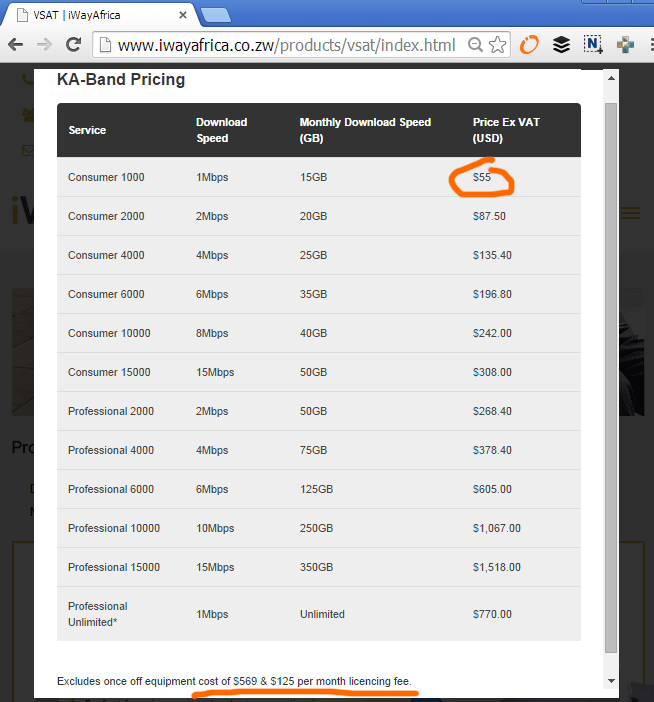Click the '$605.00' price cell
654x702 pixels.
click(492, 489)
